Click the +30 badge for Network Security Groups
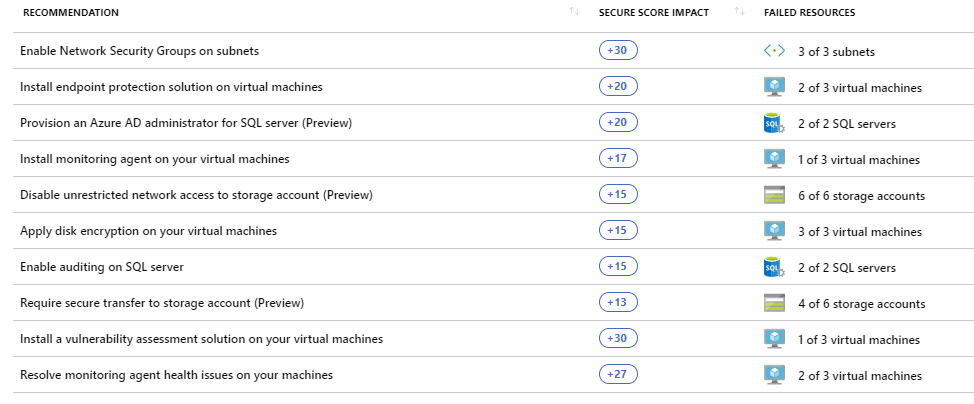The image size is (974, 404). tap(617, 51)
